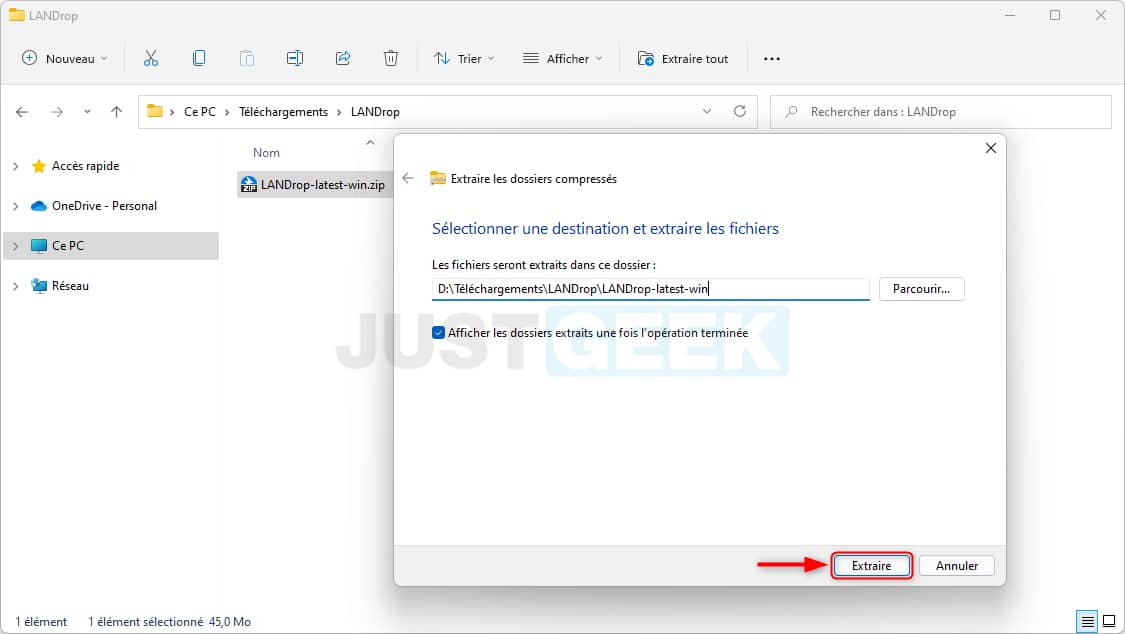This screenshot has width=1125, height=634.
Task: Select OneDrive - Personal in sidebar
Action: (x=104, y=206)
